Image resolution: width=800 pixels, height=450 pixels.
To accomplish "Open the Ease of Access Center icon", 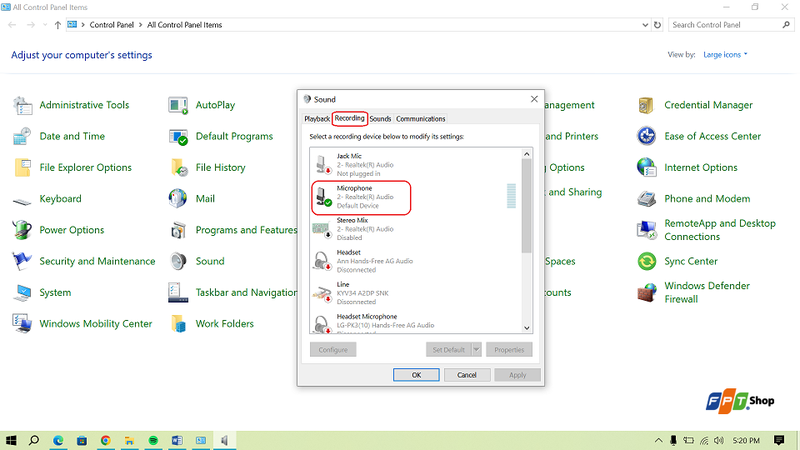I will (x=646, y=136).
